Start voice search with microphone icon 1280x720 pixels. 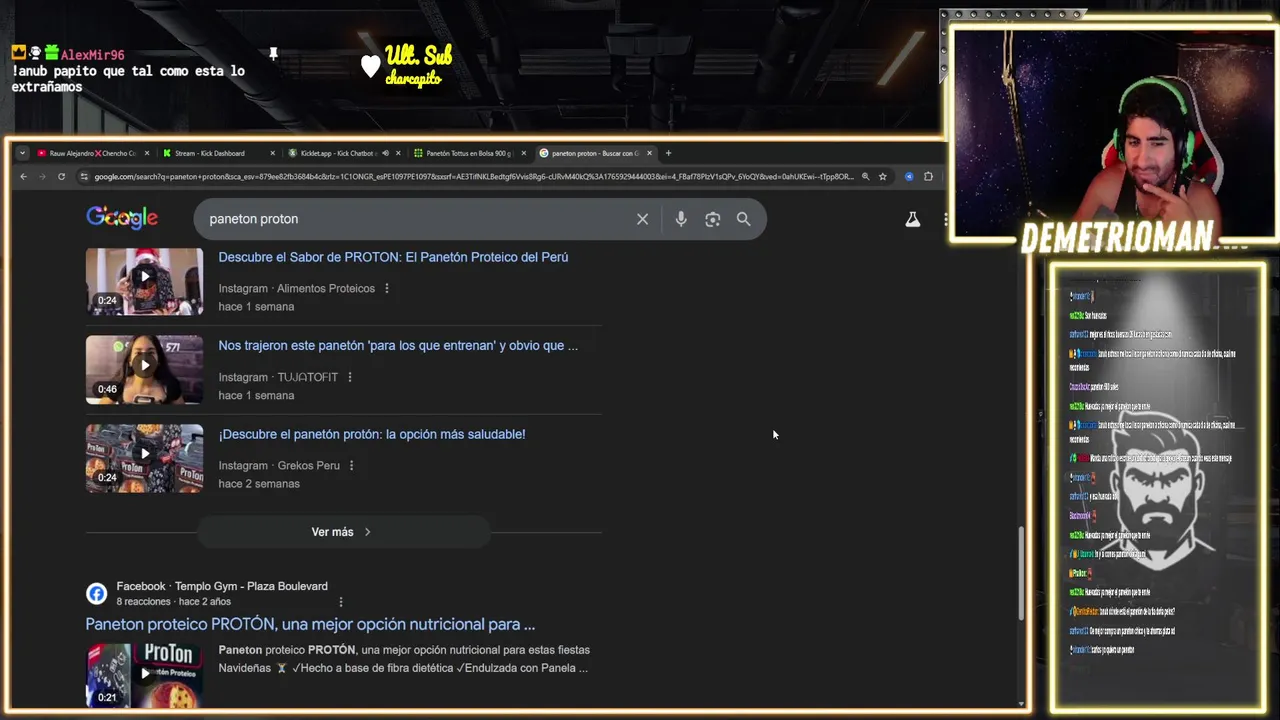click(681, 219)
